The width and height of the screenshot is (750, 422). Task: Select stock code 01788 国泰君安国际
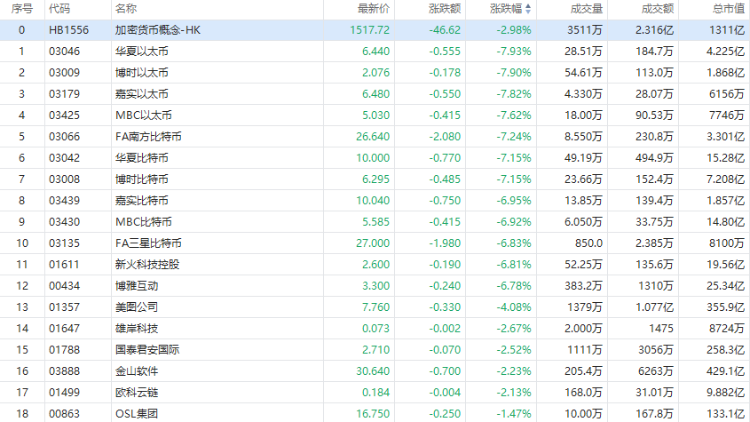pos(64,349)
